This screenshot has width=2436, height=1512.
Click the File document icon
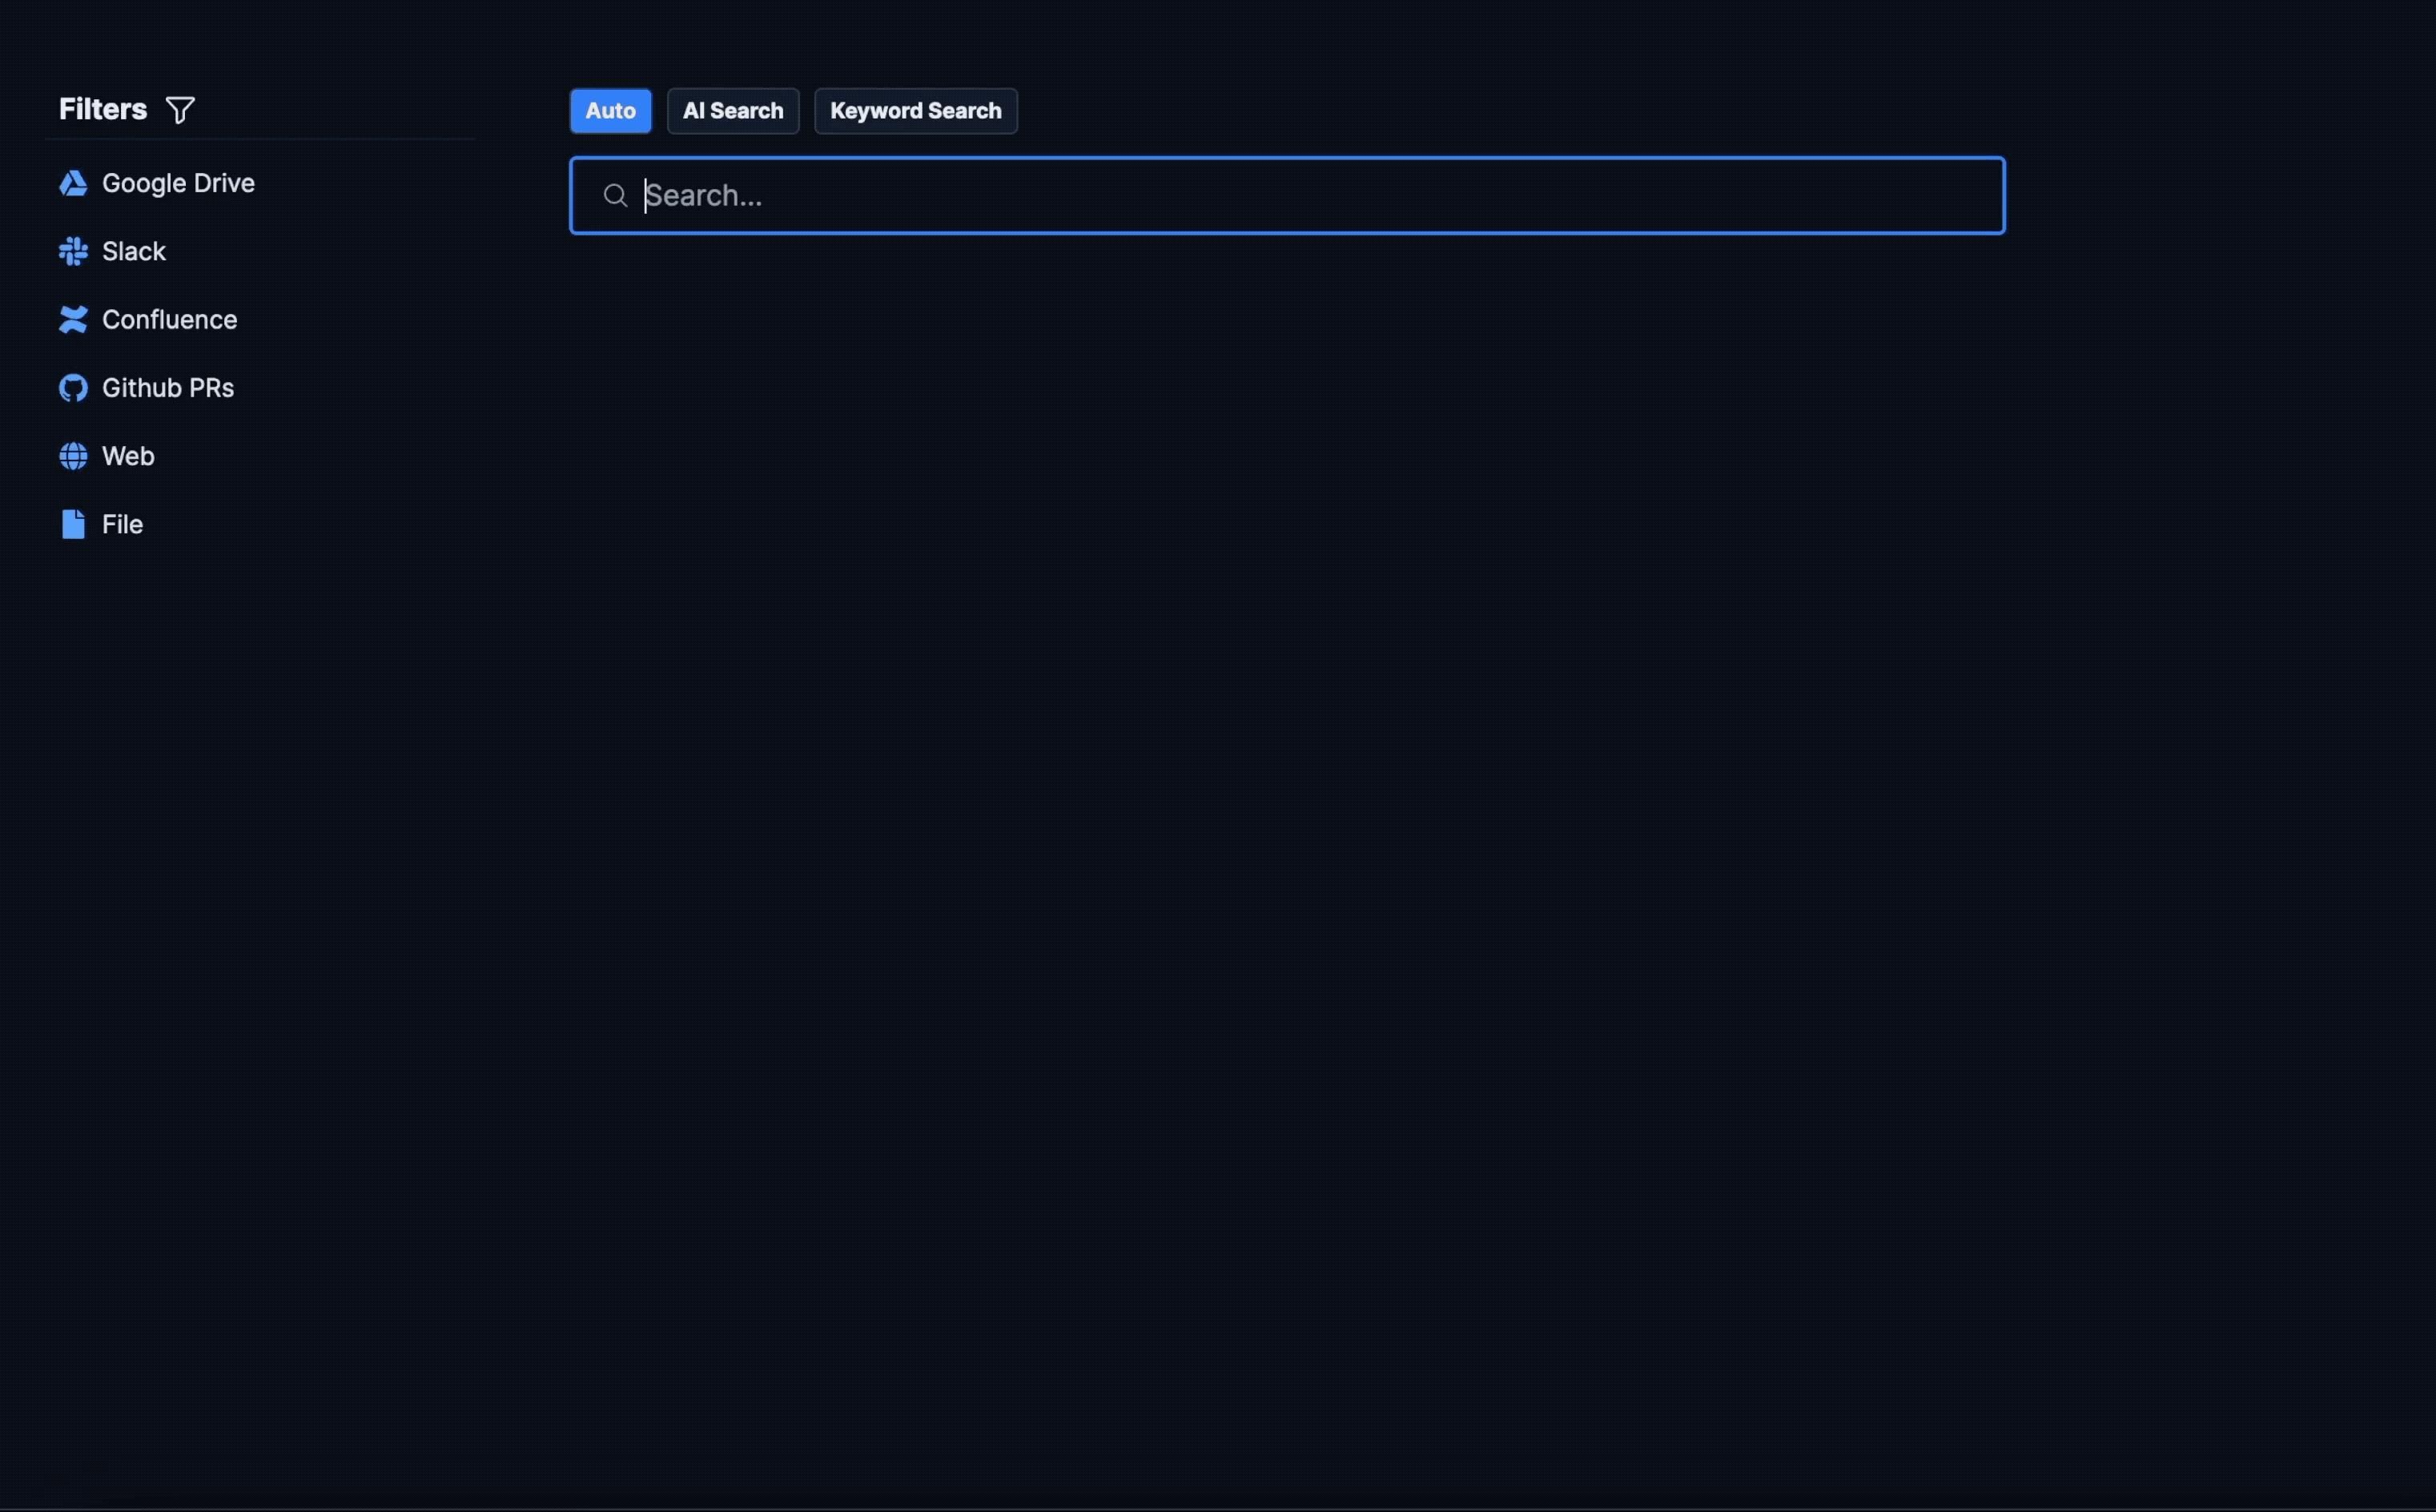pyautogui.click(x=73, y=524)
